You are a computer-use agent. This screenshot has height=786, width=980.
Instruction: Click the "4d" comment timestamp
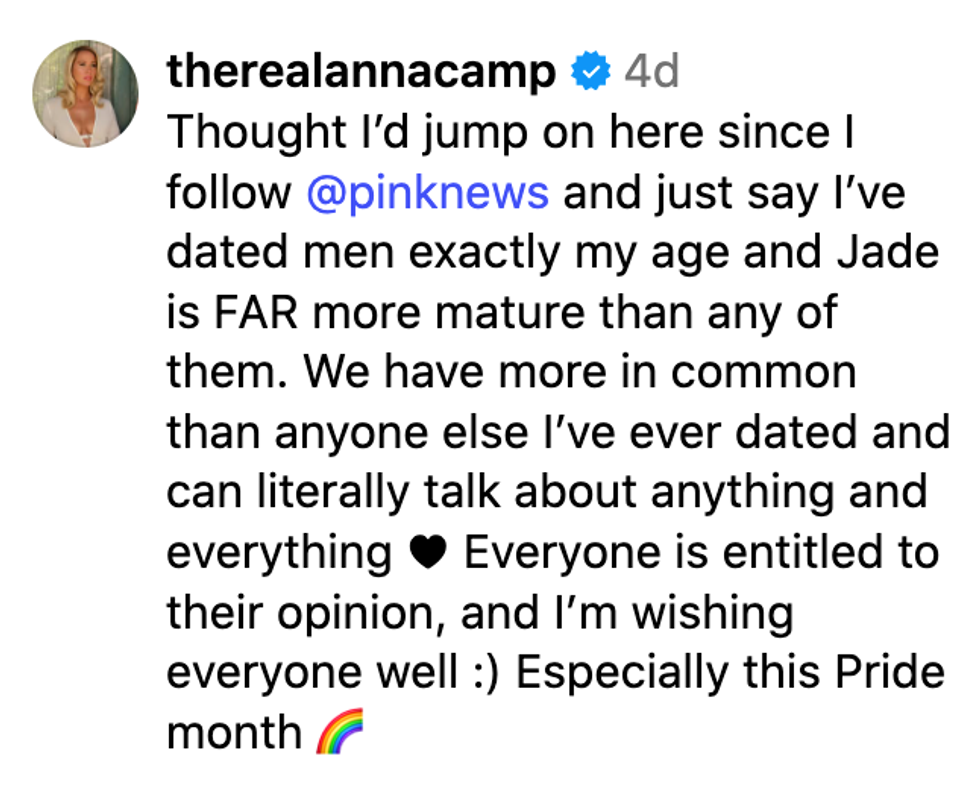651,72
